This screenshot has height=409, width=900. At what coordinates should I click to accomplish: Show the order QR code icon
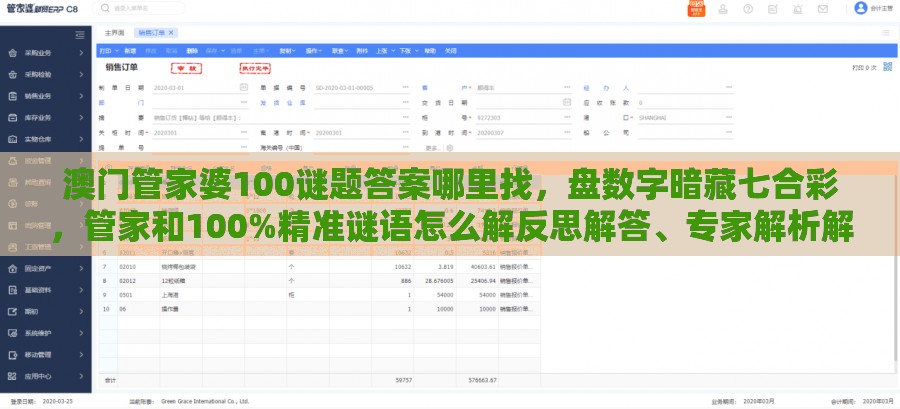click(x=888, y=67)
